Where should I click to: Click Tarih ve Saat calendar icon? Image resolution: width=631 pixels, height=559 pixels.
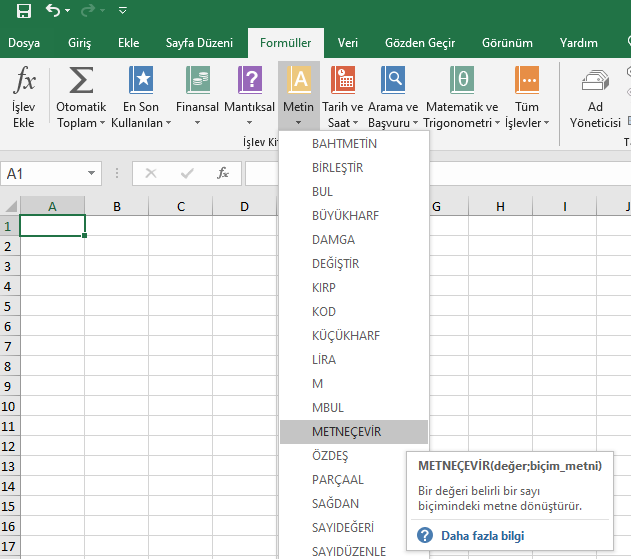(x=343, y=81)
